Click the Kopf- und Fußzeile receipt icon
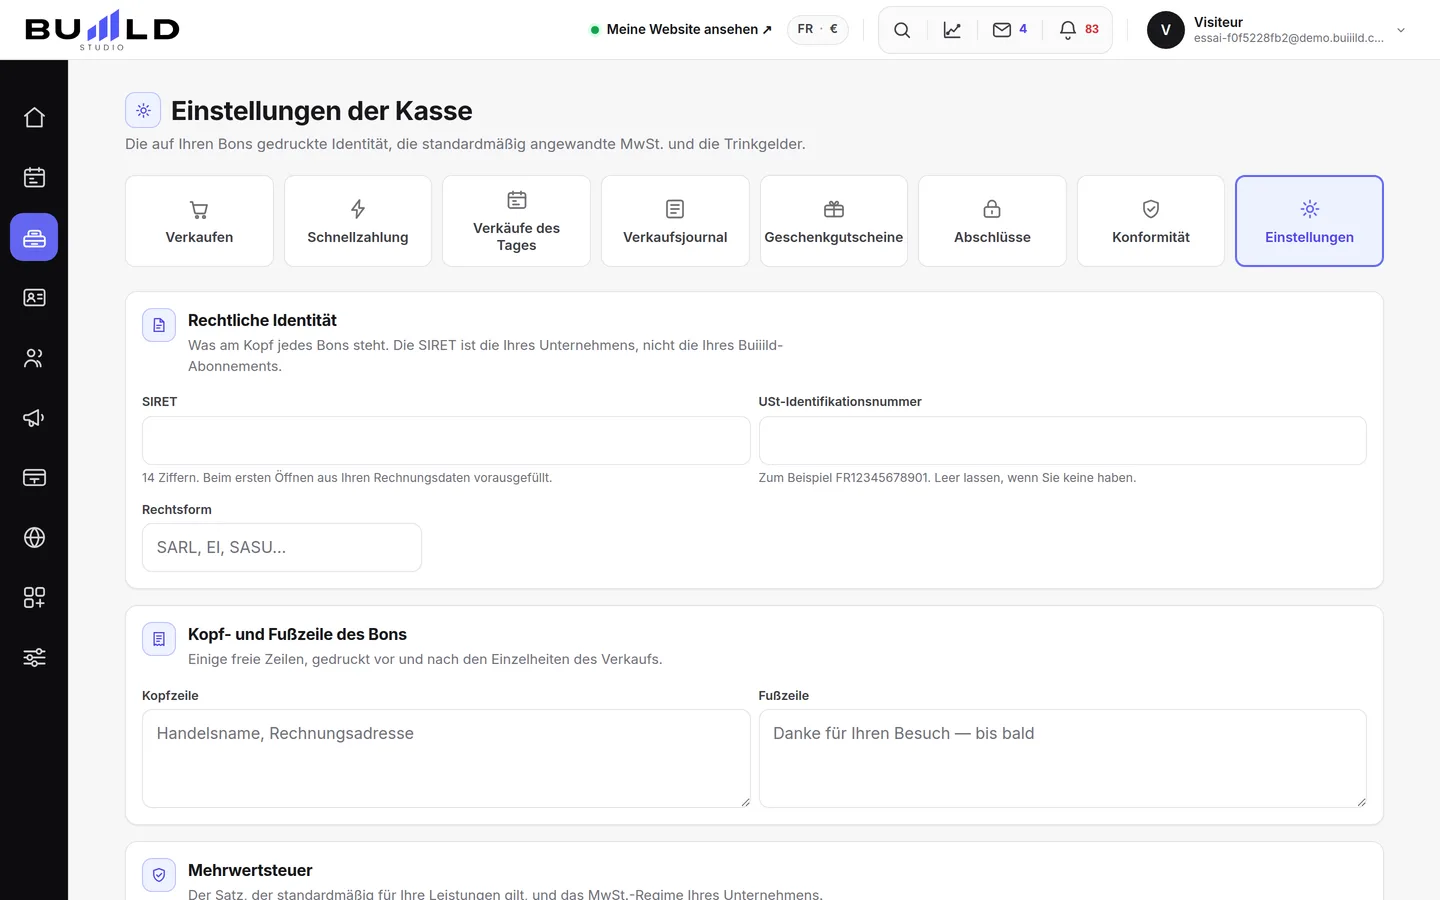The height and width of the screenshot is (900, 1440). 159,639
